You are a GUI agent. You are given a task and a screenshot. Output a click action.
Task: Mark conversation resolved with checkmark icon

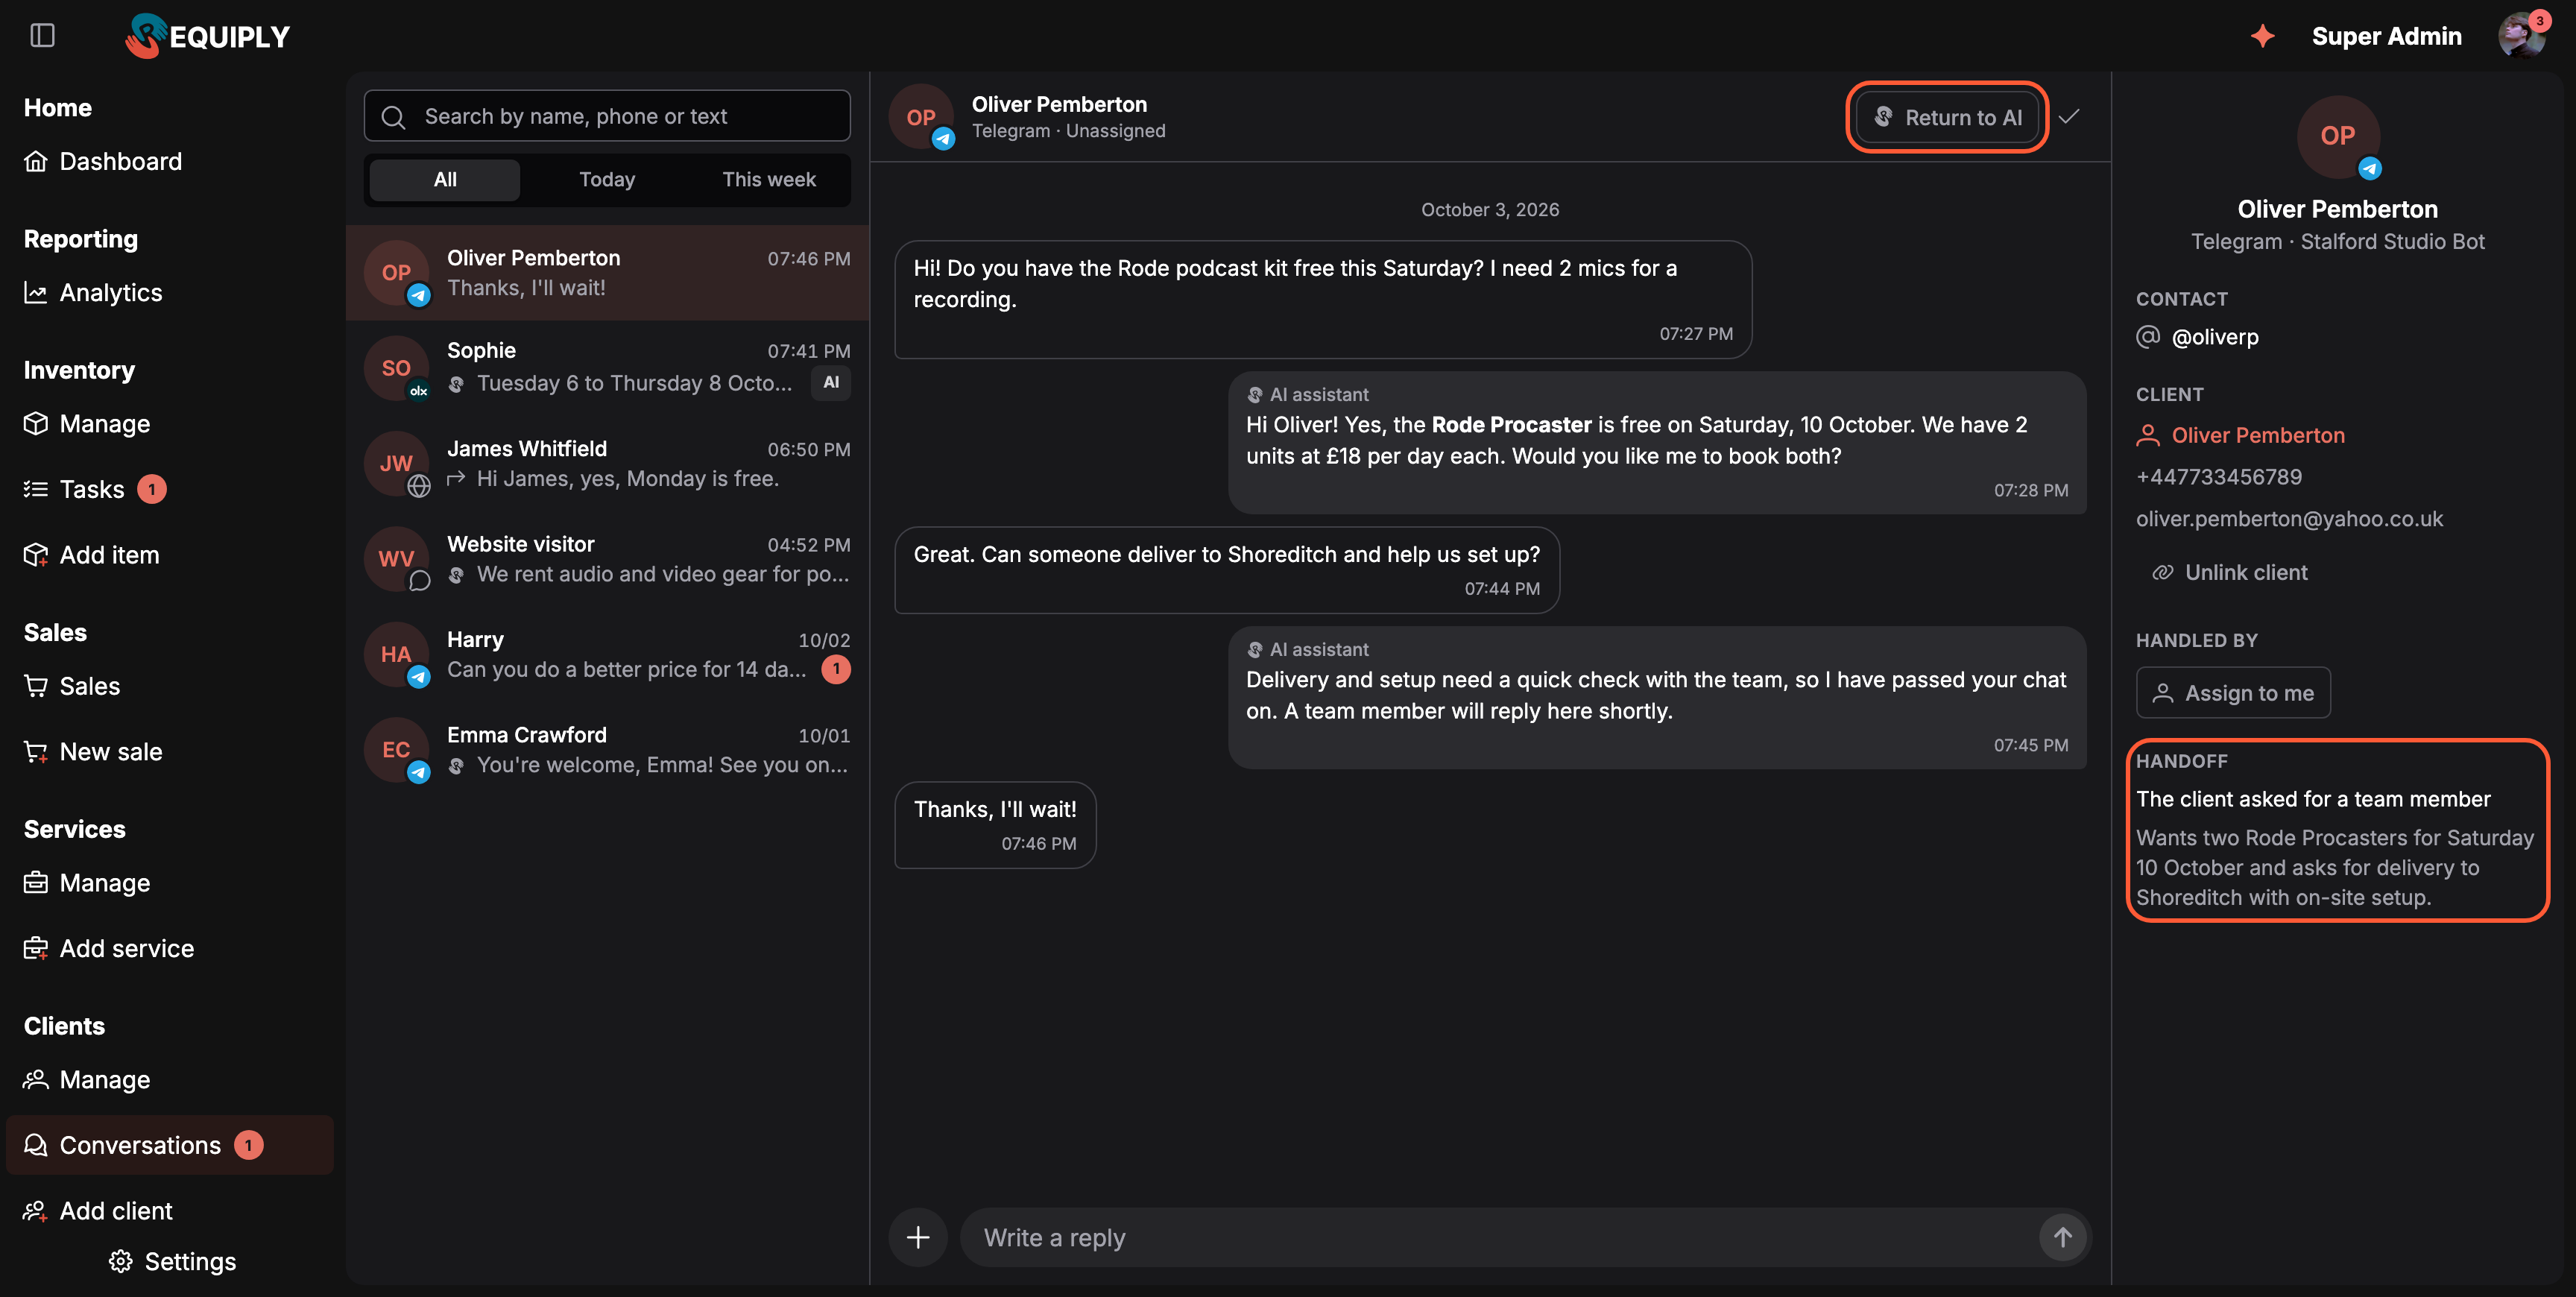pyautogui.click(x=2069, y=117)
